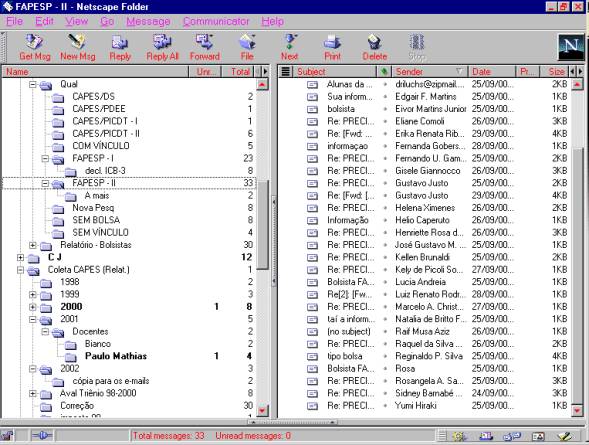
Task: Toggle message threading icon in header
Action: [x=285, y=71]
